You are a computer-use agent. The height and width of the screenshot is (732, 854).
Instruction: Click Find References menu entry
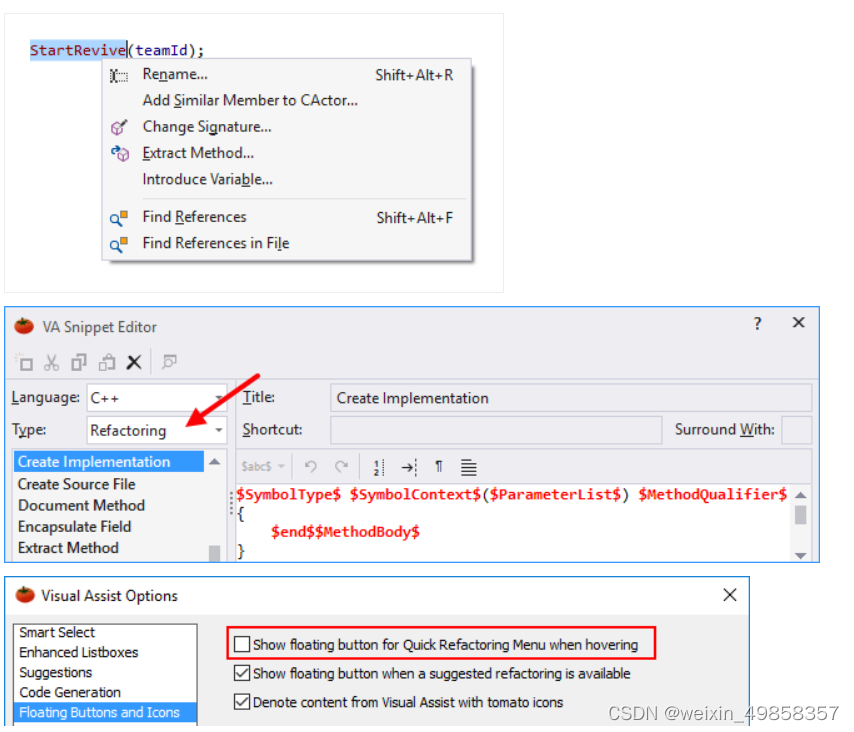tap(287, 217)
